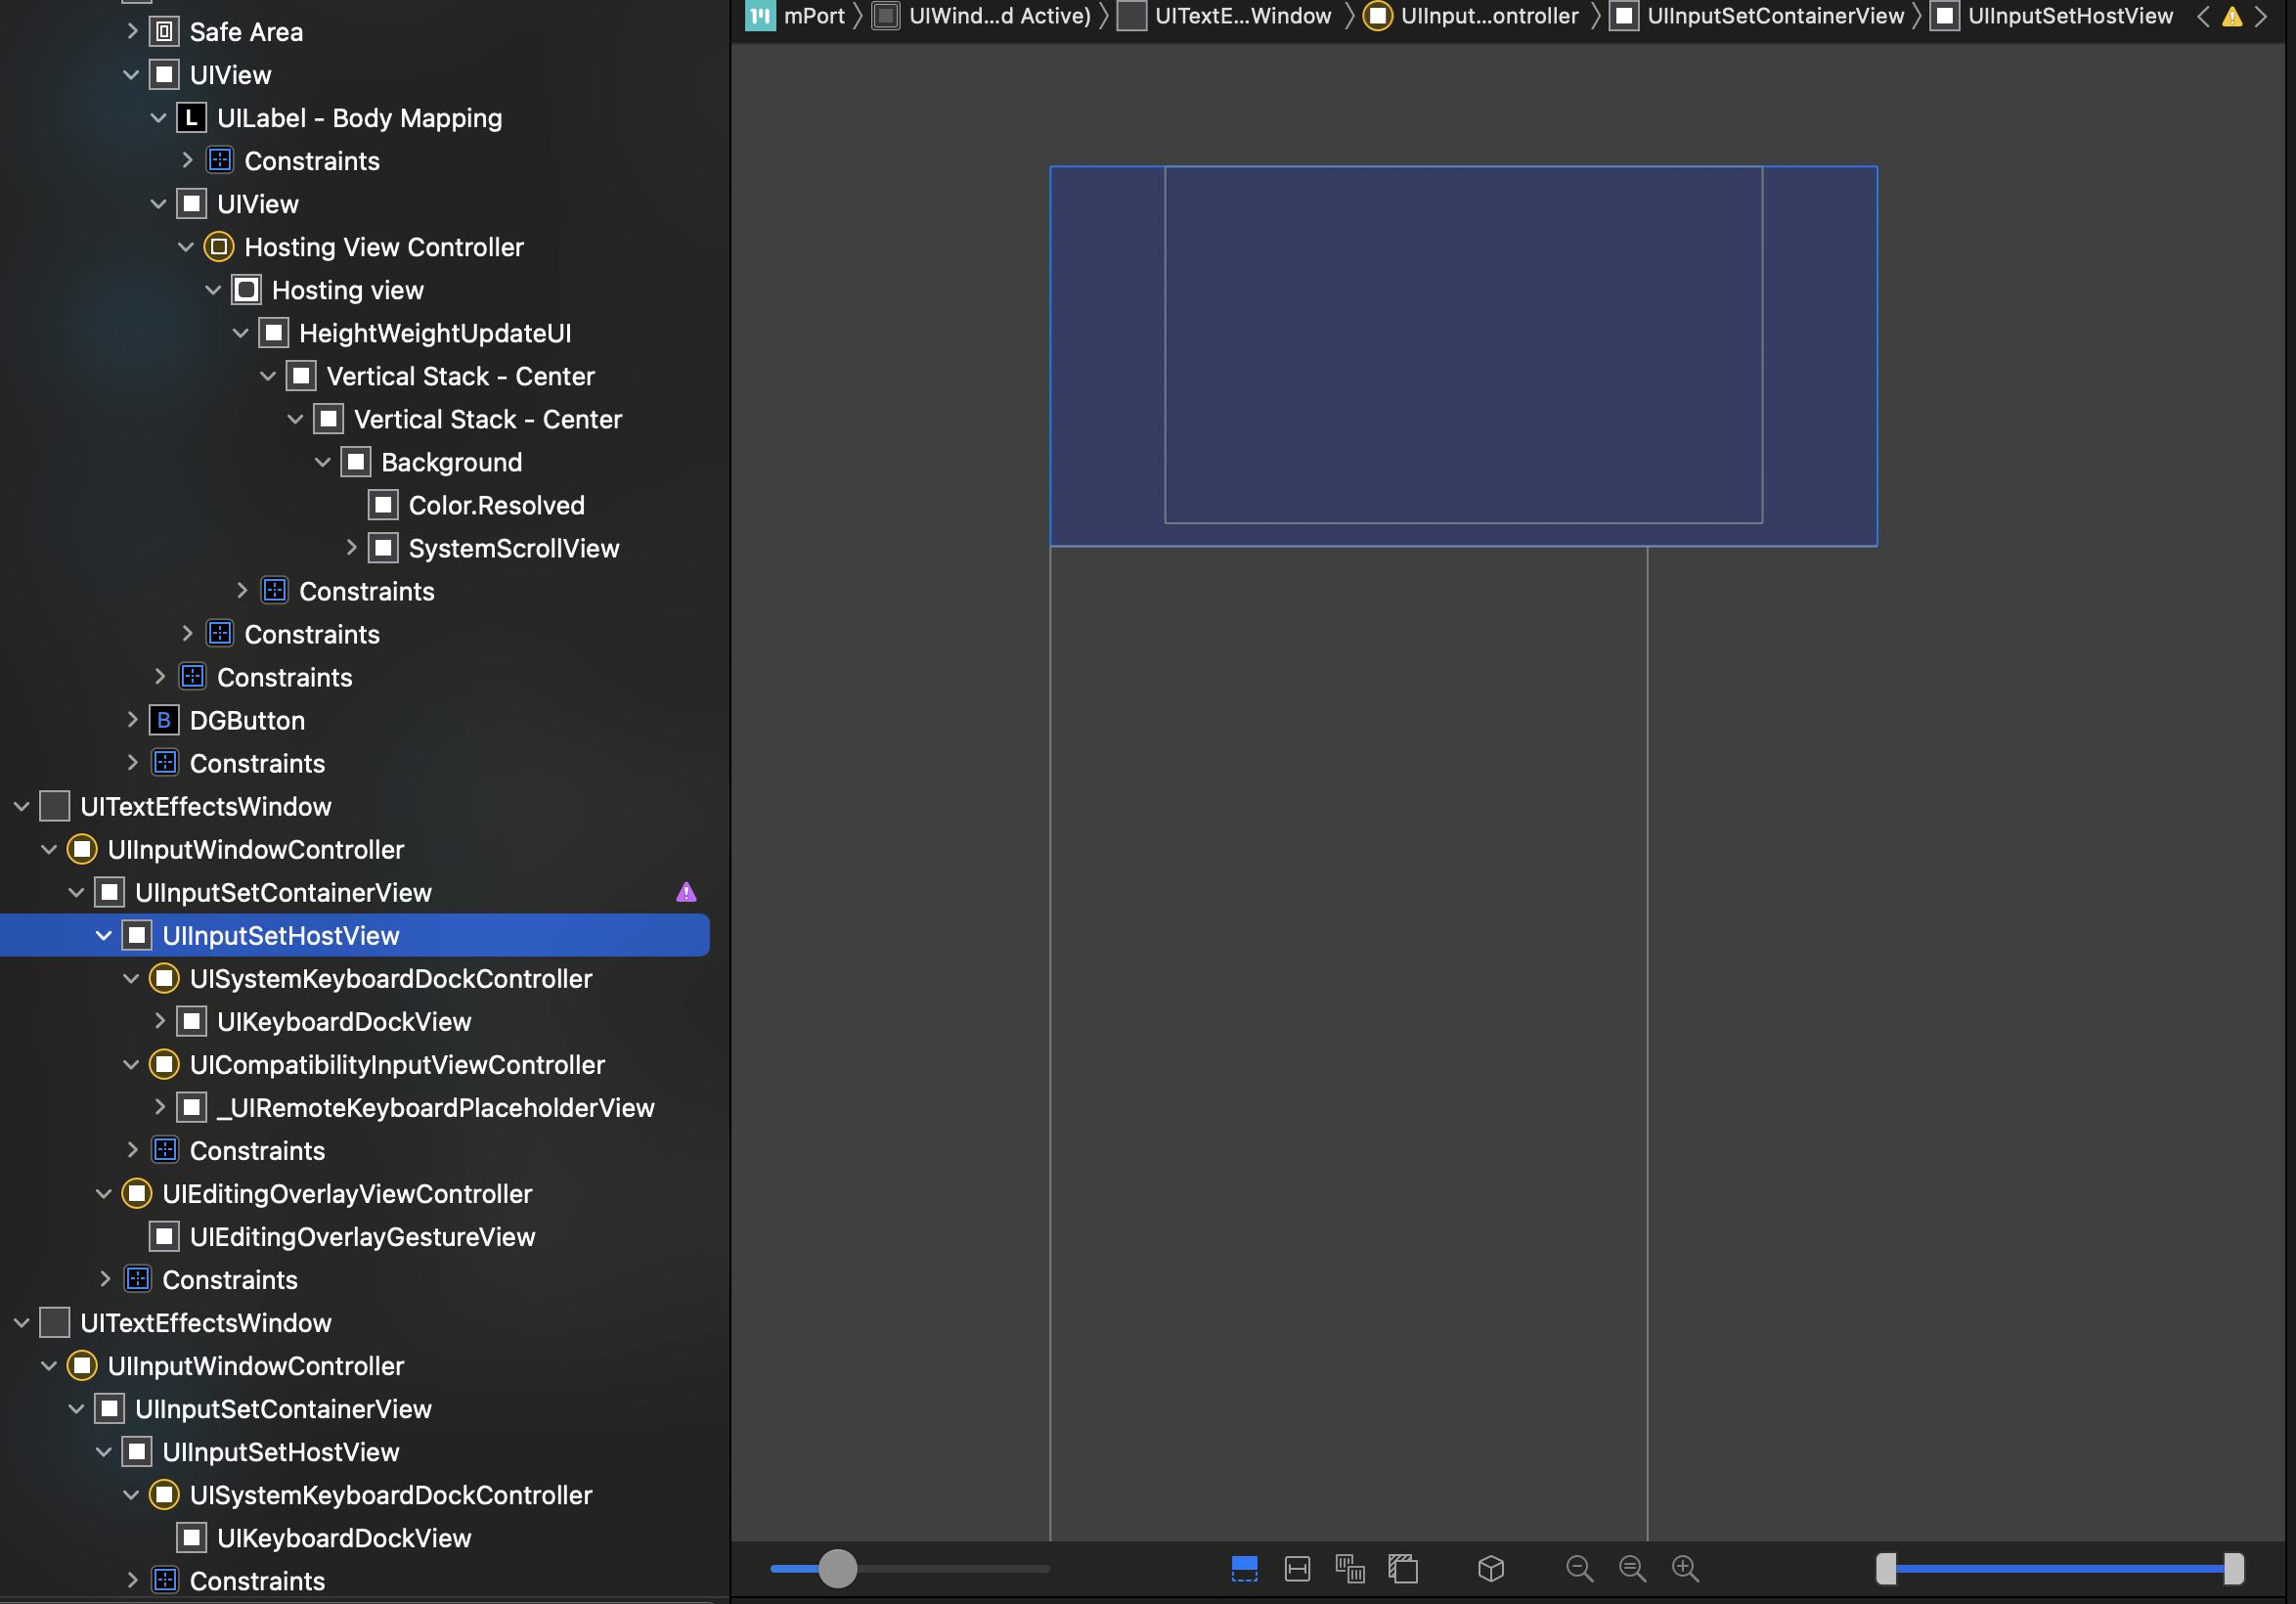Go to previous issue arrow in jump bar
This screenshot has height=1604, width=2296.
point(2203,16)
